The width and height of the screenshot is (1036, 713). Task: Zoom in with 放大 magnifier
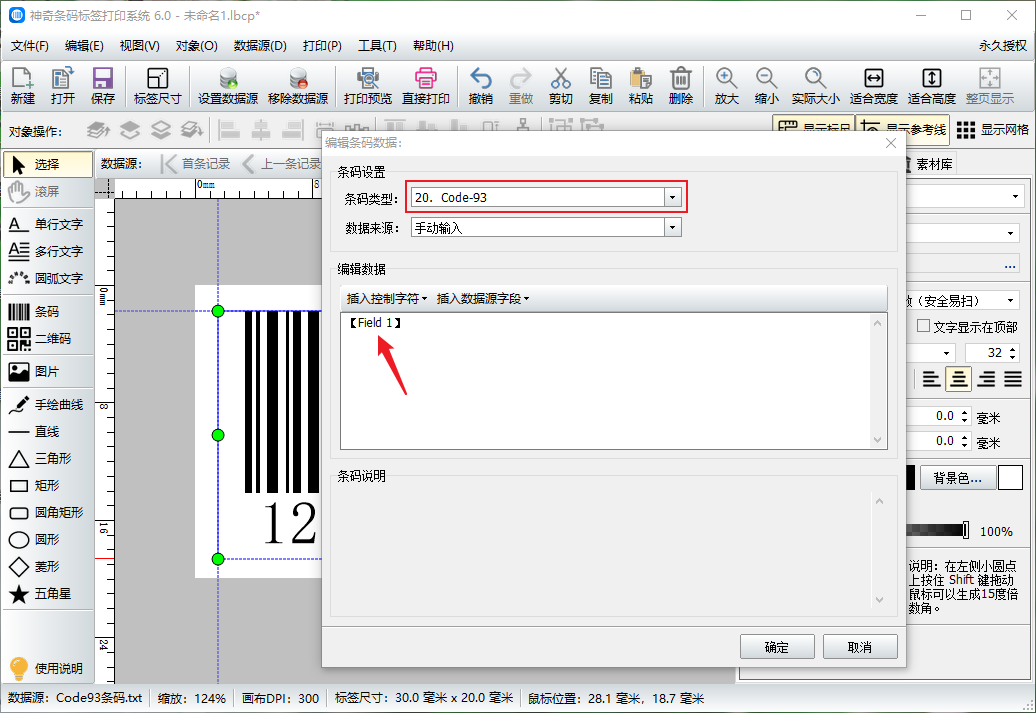click(x=726, y=85)
